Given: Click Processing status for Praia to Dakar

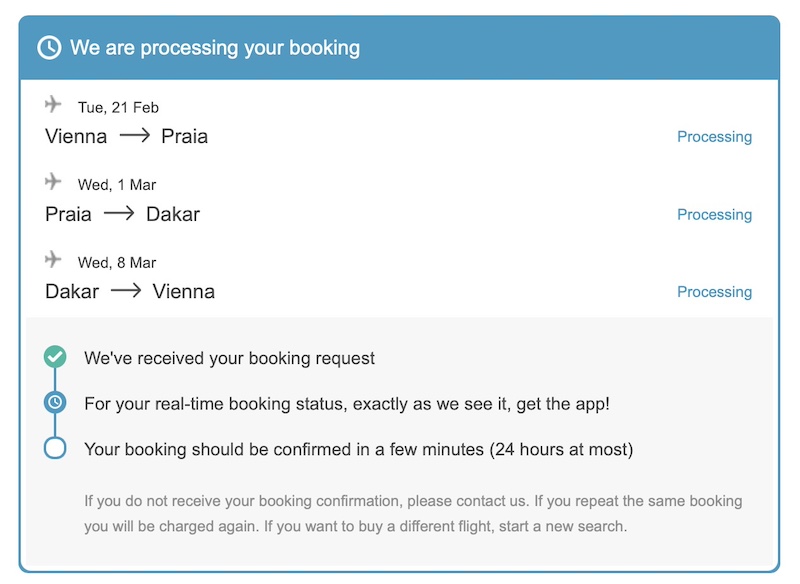Looking at the screenshot, I should (x=714, y=214).
